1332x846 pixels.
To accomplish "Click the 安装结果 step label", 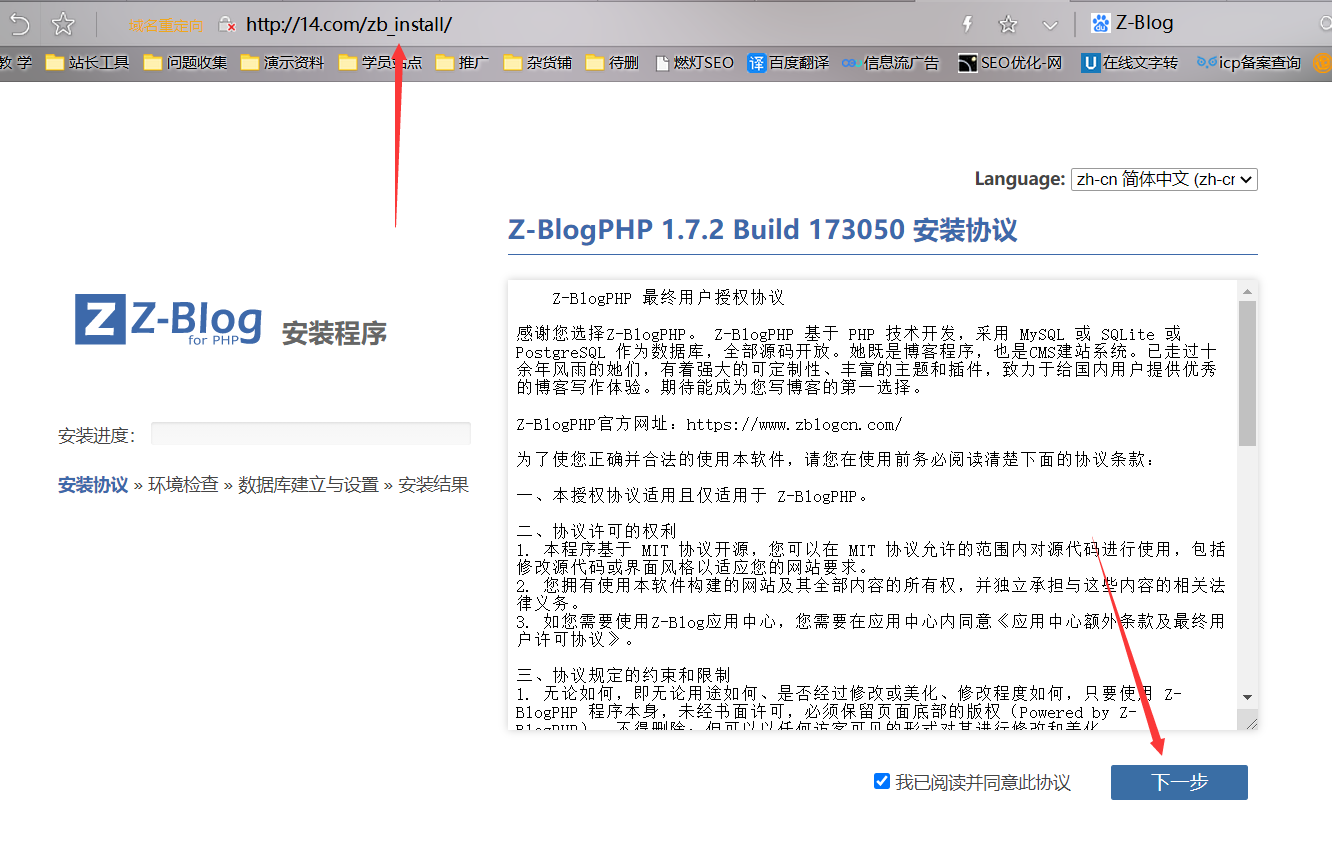I will click(433, 485).
